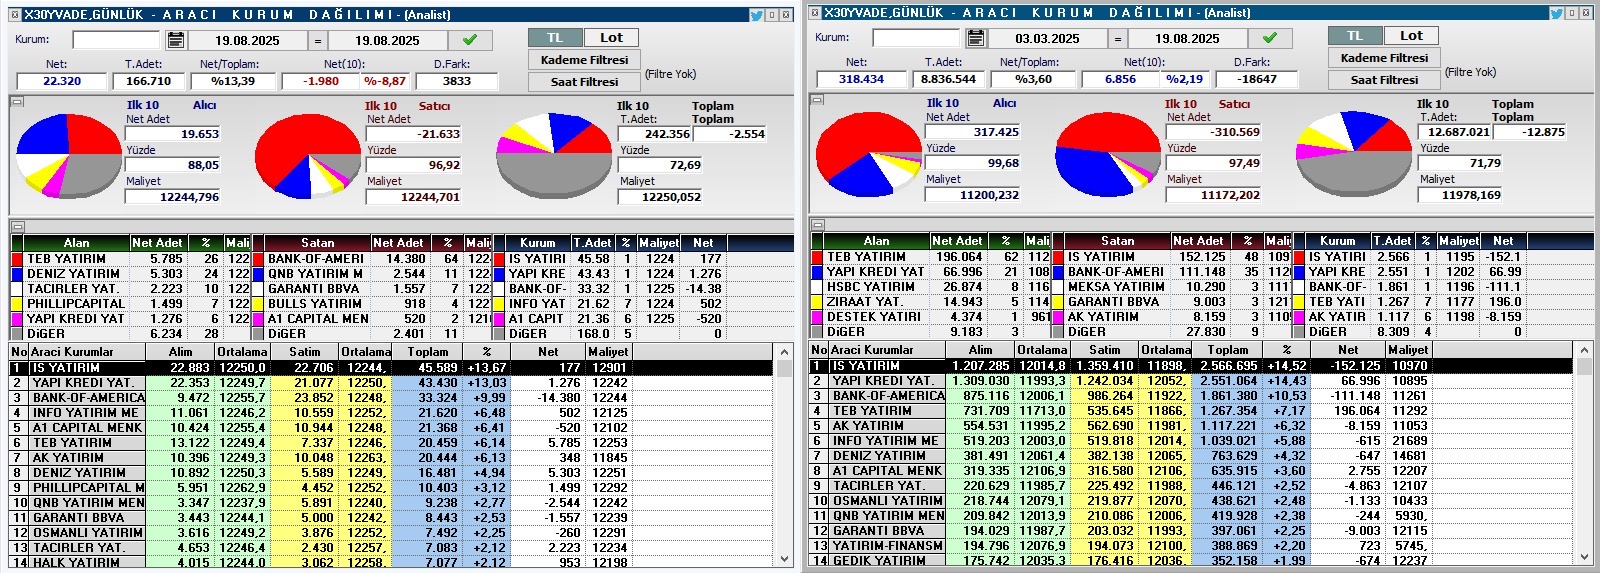Click Twitter bird icon in 03.03.2025-start window
Image resolution: width=1600 pixels, height=573 pixels.
point(1557,13)
